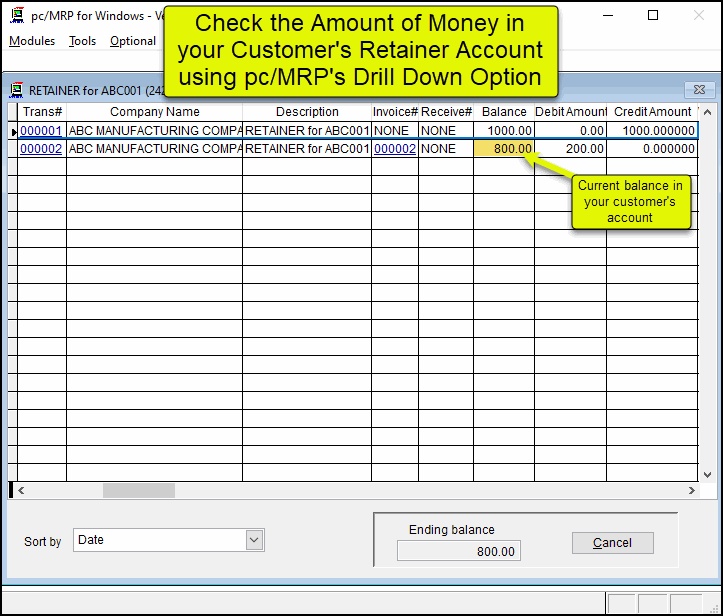This screenshot has height=616, width=723.
Task: Open transaction link 000002 in Trans# column
Action: 41,148
